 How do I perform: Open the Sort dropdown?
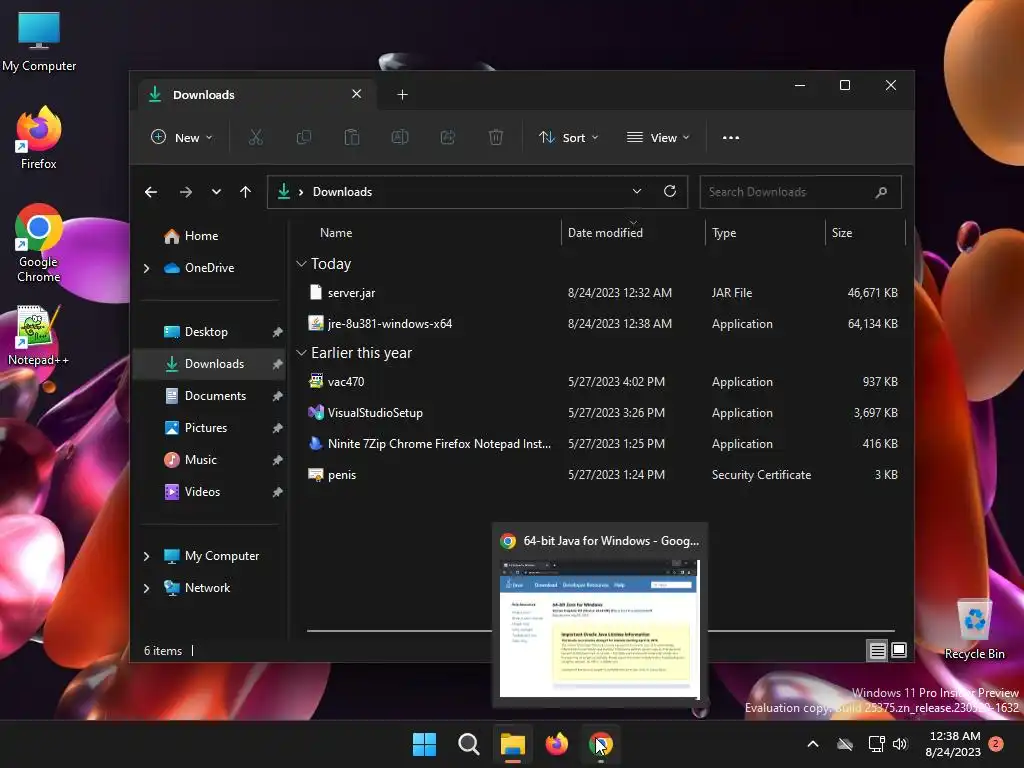point(568,137)
